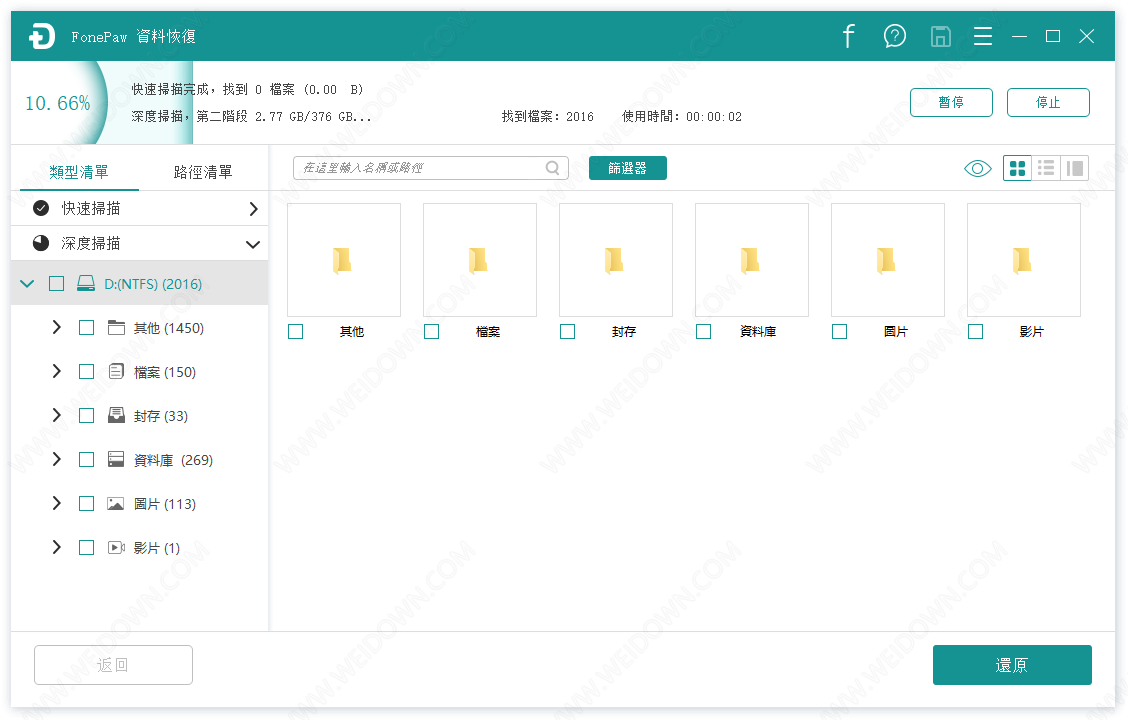Screen dimensions: 1128x720
Task: Open the 檔案 folder thumbnail
Action: 480,260
